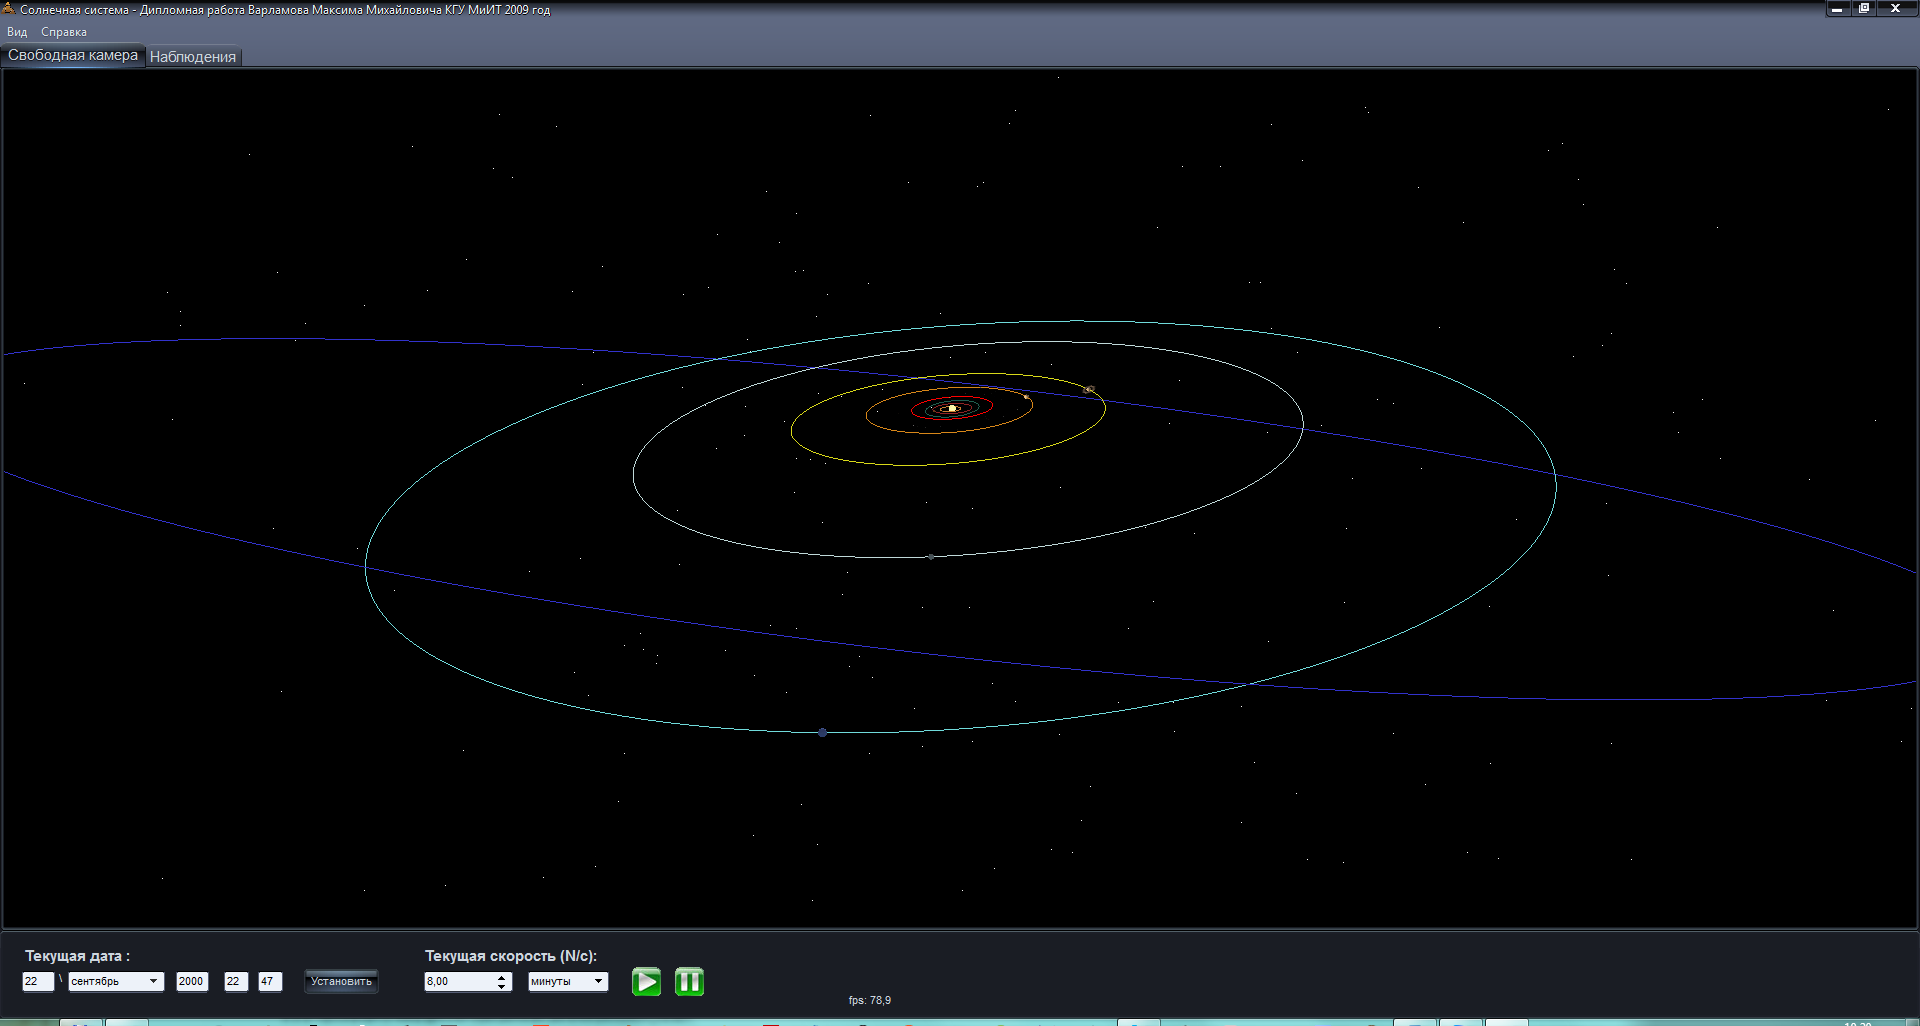
Task: Open the Справка menu
Action: coord(64,32)
